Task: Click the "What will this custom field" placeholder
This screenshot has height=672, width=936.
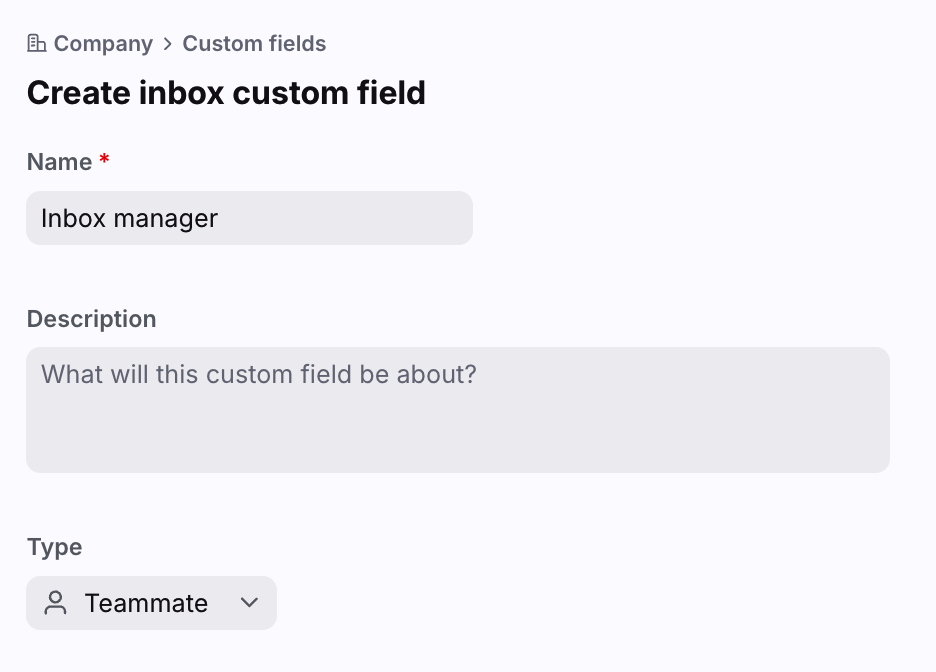Action: coord(258,374)
